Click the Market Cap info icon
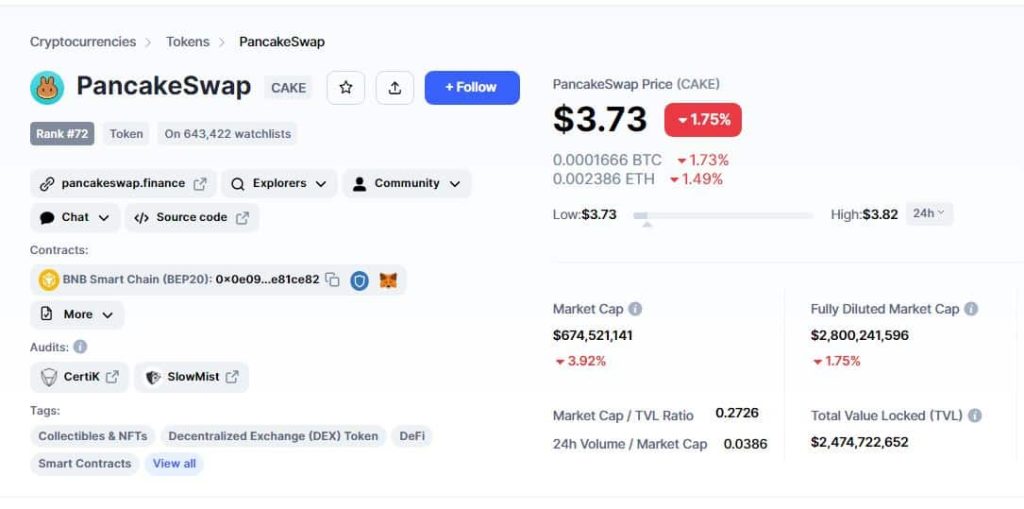The image size is (1024, 509). pos(635,308)
